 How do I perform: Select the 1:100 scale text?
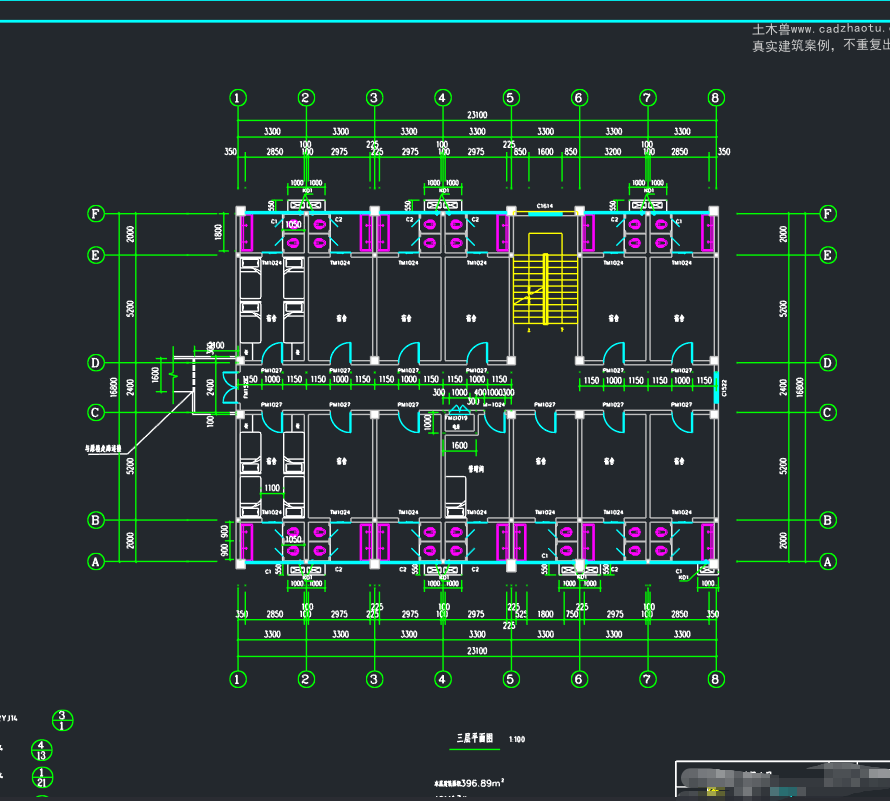click(x=517, y=739)
